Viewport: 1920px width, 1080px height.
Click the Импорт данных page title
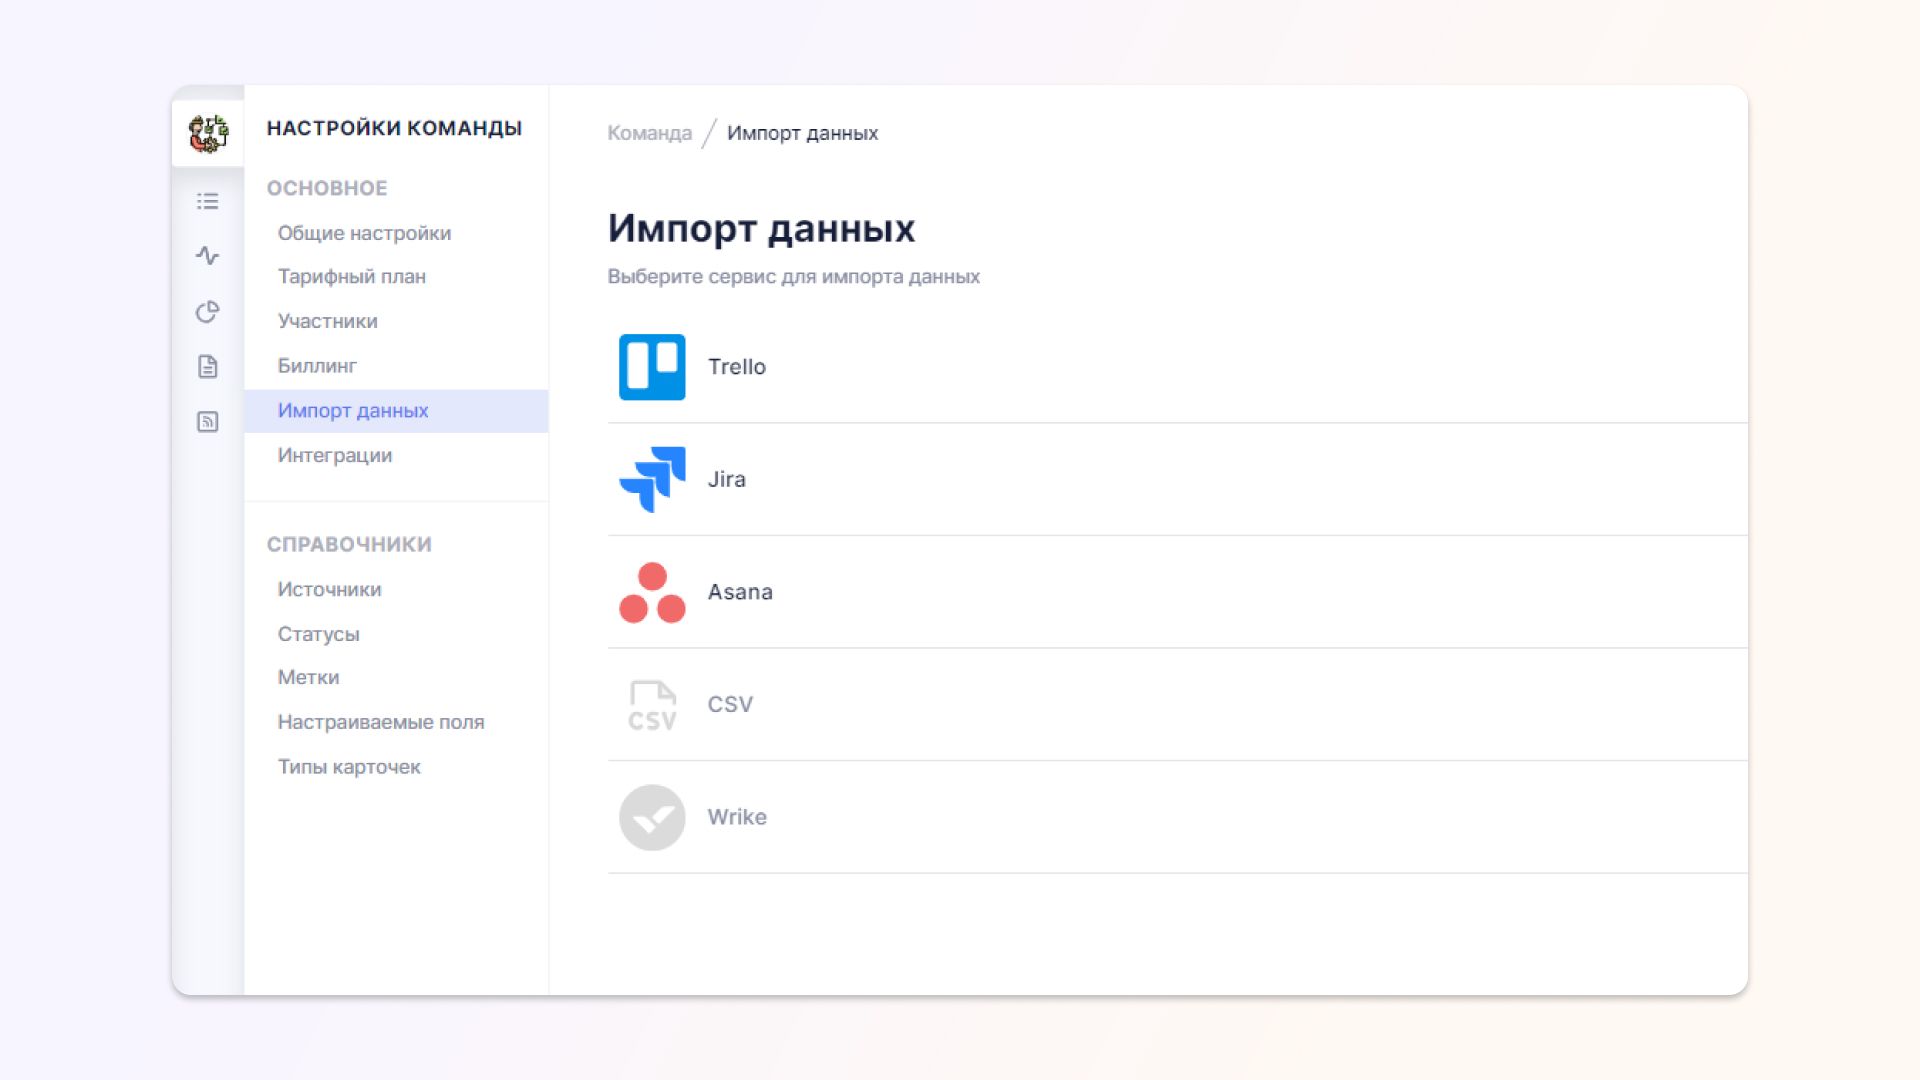tap(761, 228)
